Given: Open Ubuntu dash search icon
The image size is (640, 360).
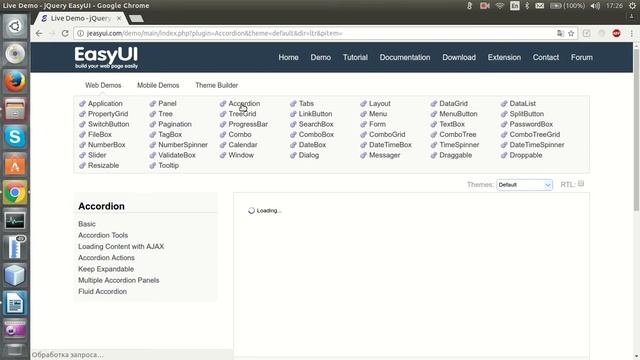Looking at the screenshot, I should pyautogui.click(x=15, y=26).
